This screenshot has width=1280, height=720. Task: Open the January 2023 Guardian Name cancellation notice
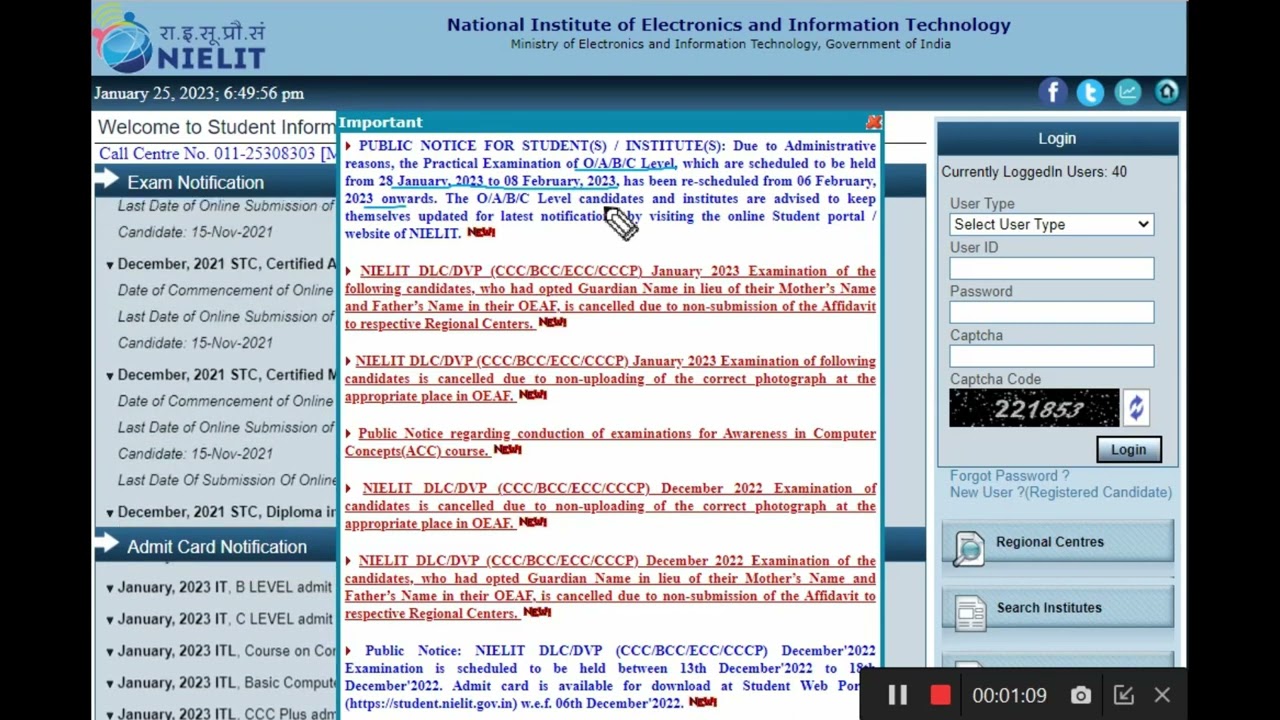click(610, 297)
